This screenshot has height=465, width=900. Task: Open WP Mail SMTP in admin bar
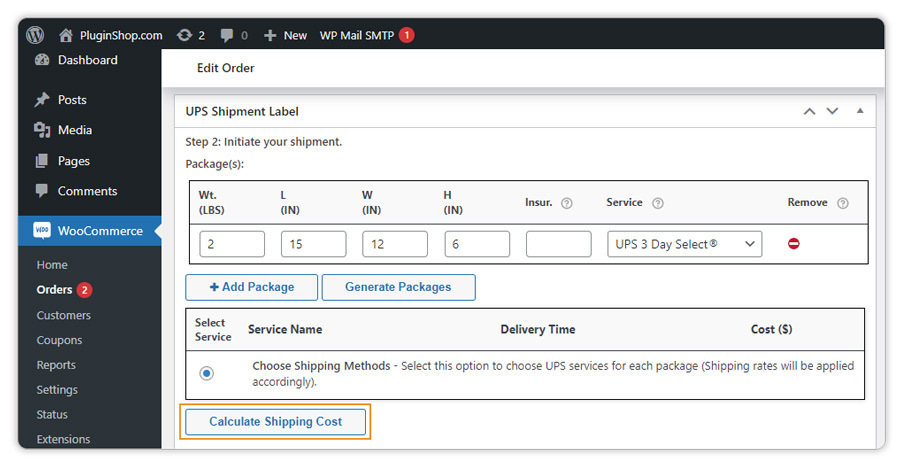[x=358, y=35]
